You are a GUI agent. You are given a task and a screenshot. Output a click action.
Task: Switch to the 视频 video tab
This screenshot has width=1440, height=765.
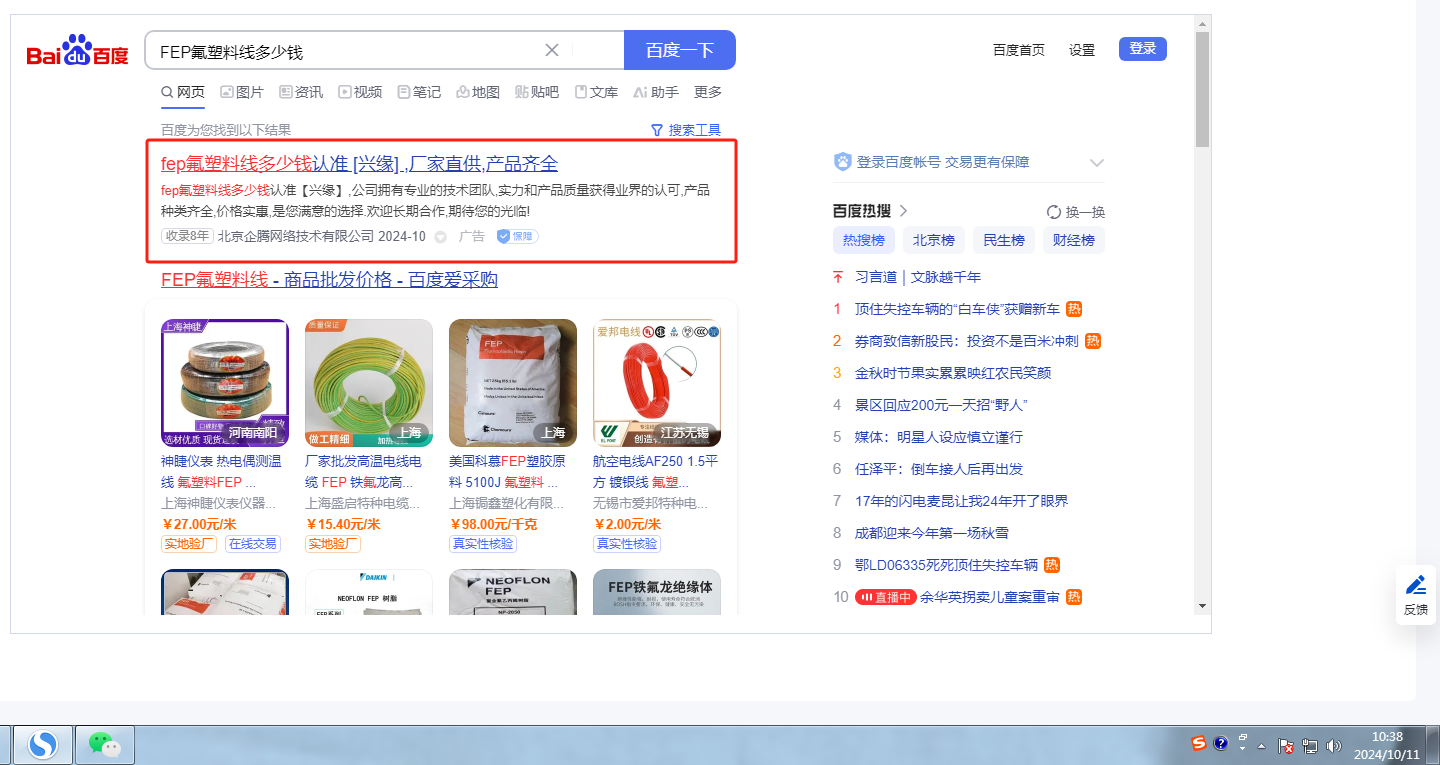pyautogui.click(x=360, y=92)
